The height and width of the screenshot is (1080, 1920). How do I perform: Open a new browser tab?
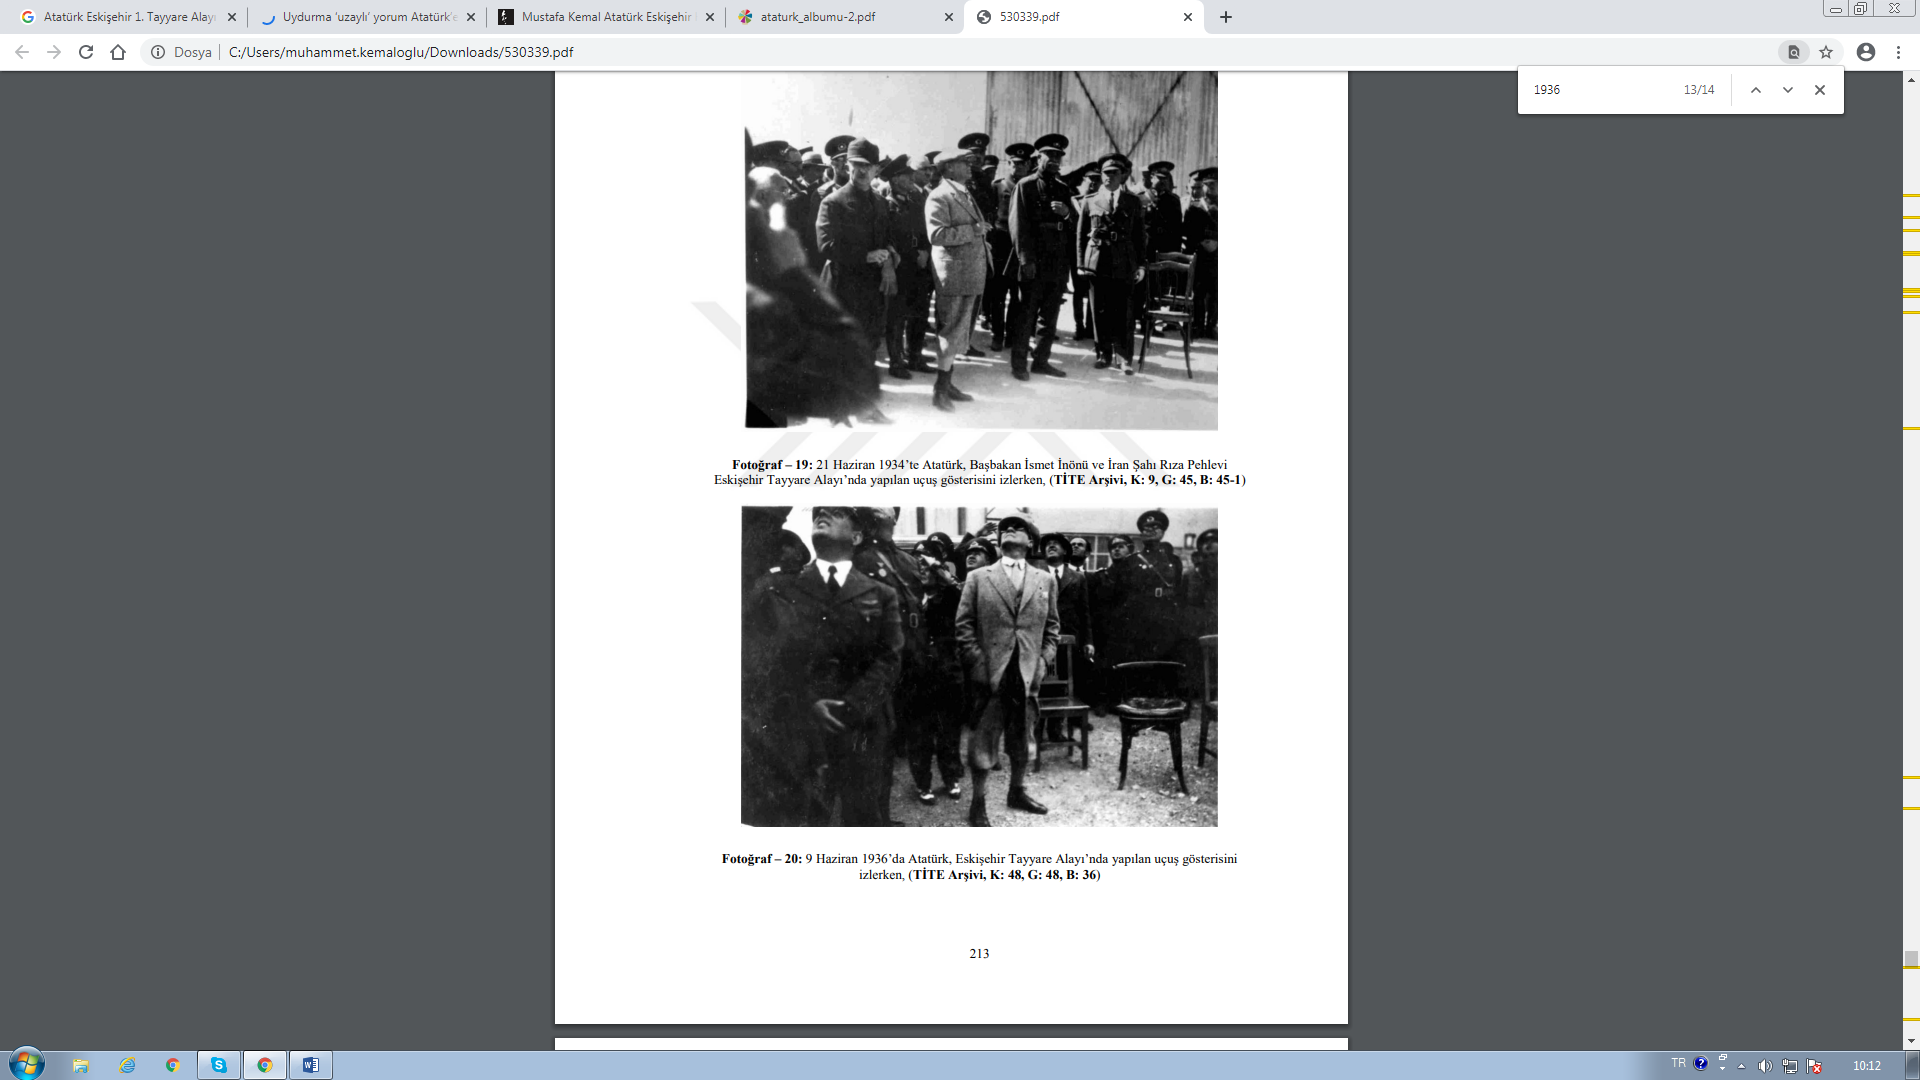point(1226,17)
